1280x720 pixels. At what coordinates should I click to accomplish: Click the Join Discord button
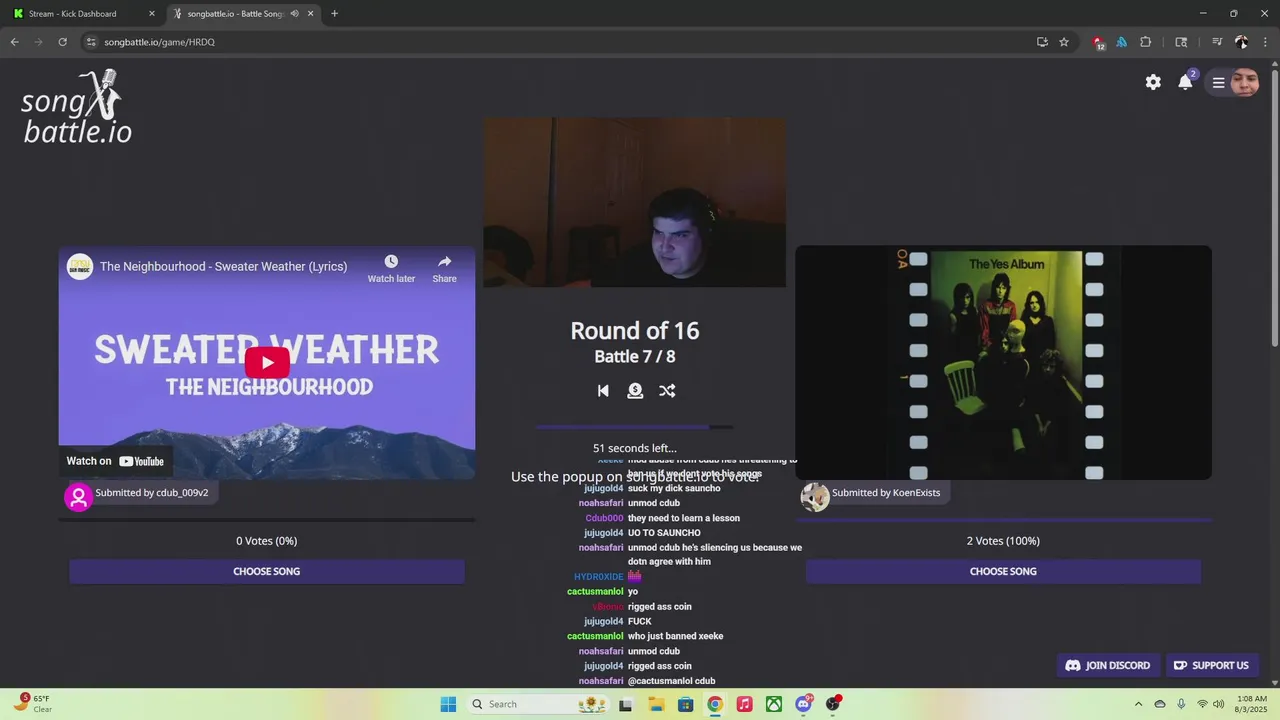click(x=1108, y=665)
